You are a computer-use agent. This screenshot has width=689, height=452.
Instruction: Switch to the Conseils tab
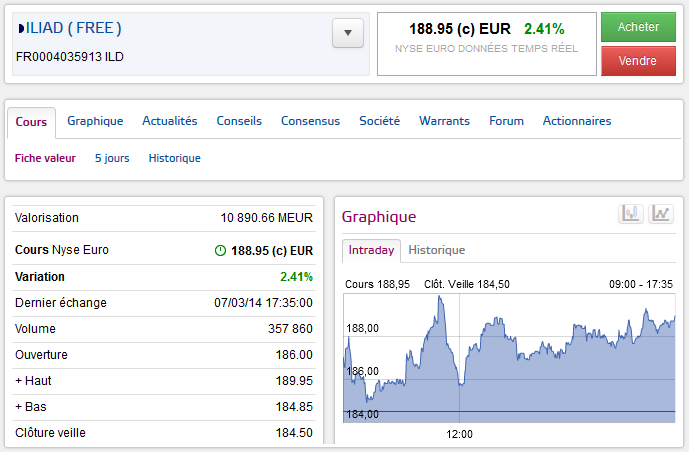tap(239, 121)
